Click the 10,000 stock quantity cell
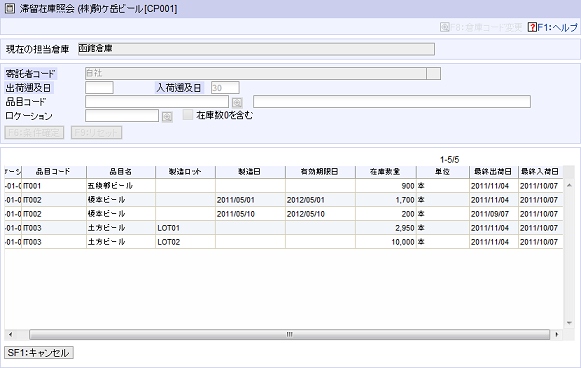The width and height of the screenshot is (581, 368). [386, 242]
